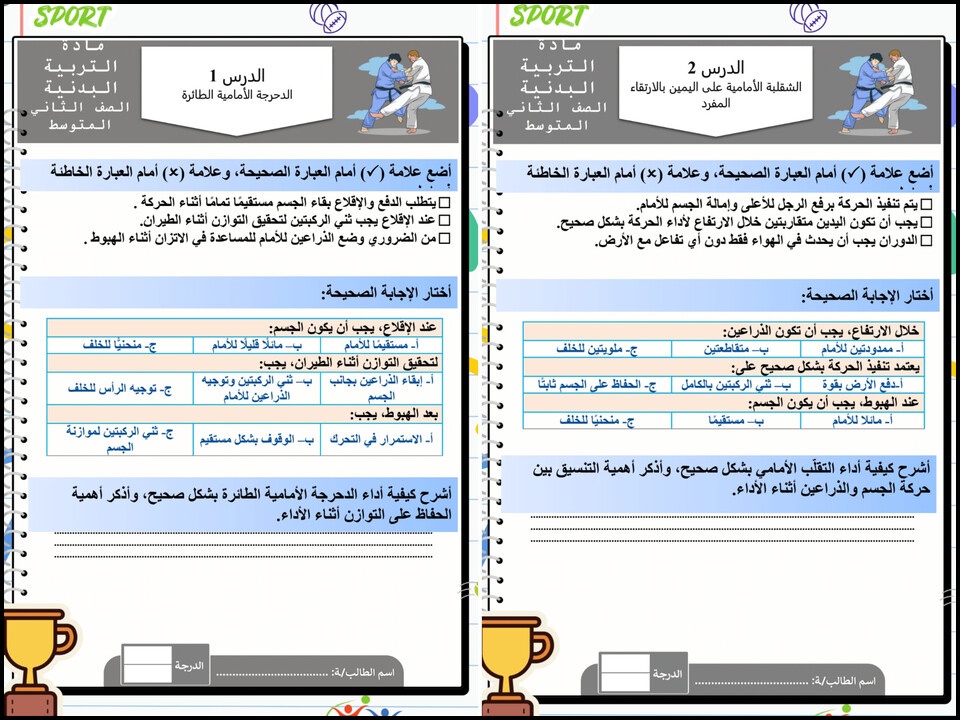Click question row 'بعد الهبوط، يجب:'
The width and height of the screenshot is (960, 720).
point(244,414)
